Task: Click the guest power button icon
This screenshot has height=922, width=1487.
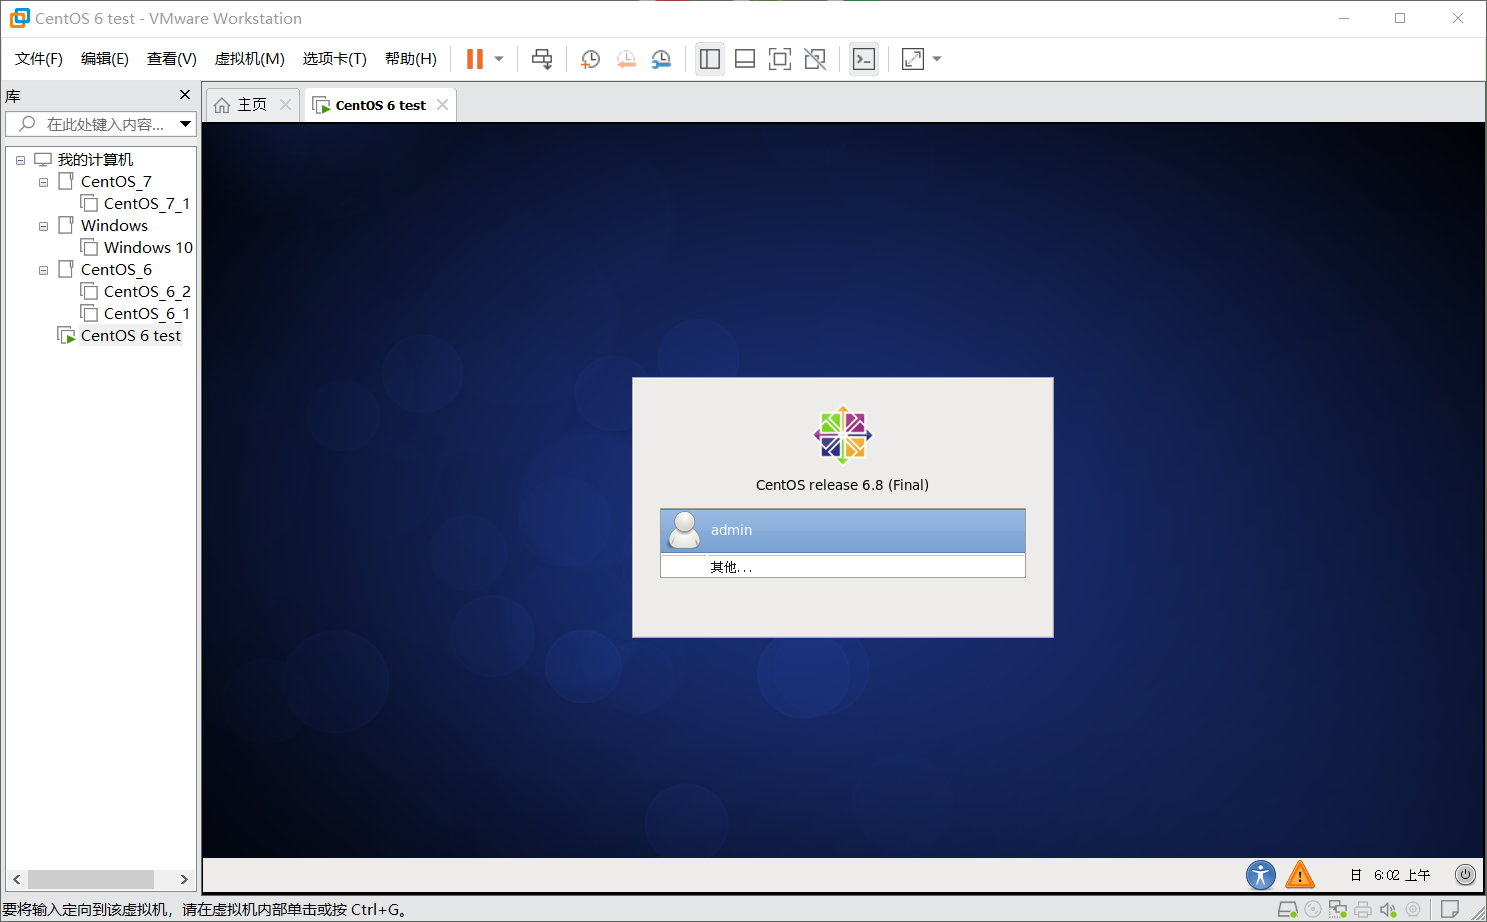Action: coord(1465,875)
